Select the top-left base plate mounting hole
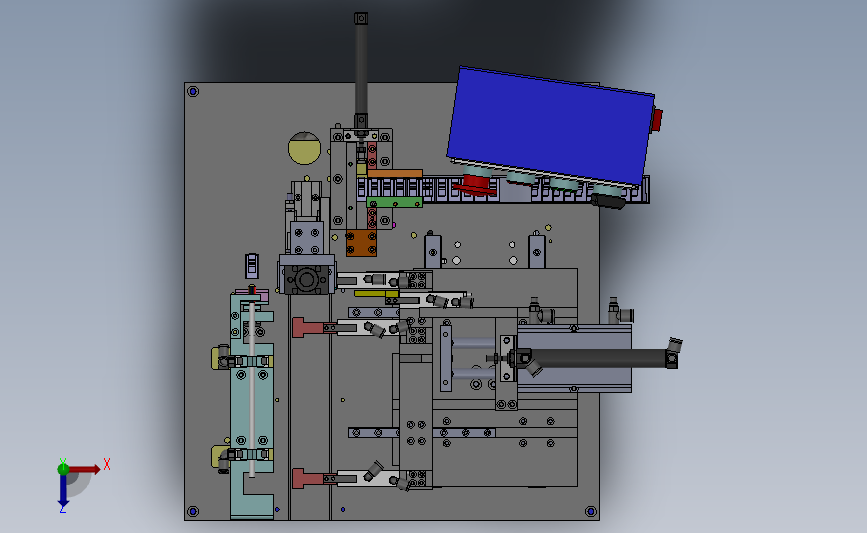This screenshot has height=533, width=867. pos(193,91)
